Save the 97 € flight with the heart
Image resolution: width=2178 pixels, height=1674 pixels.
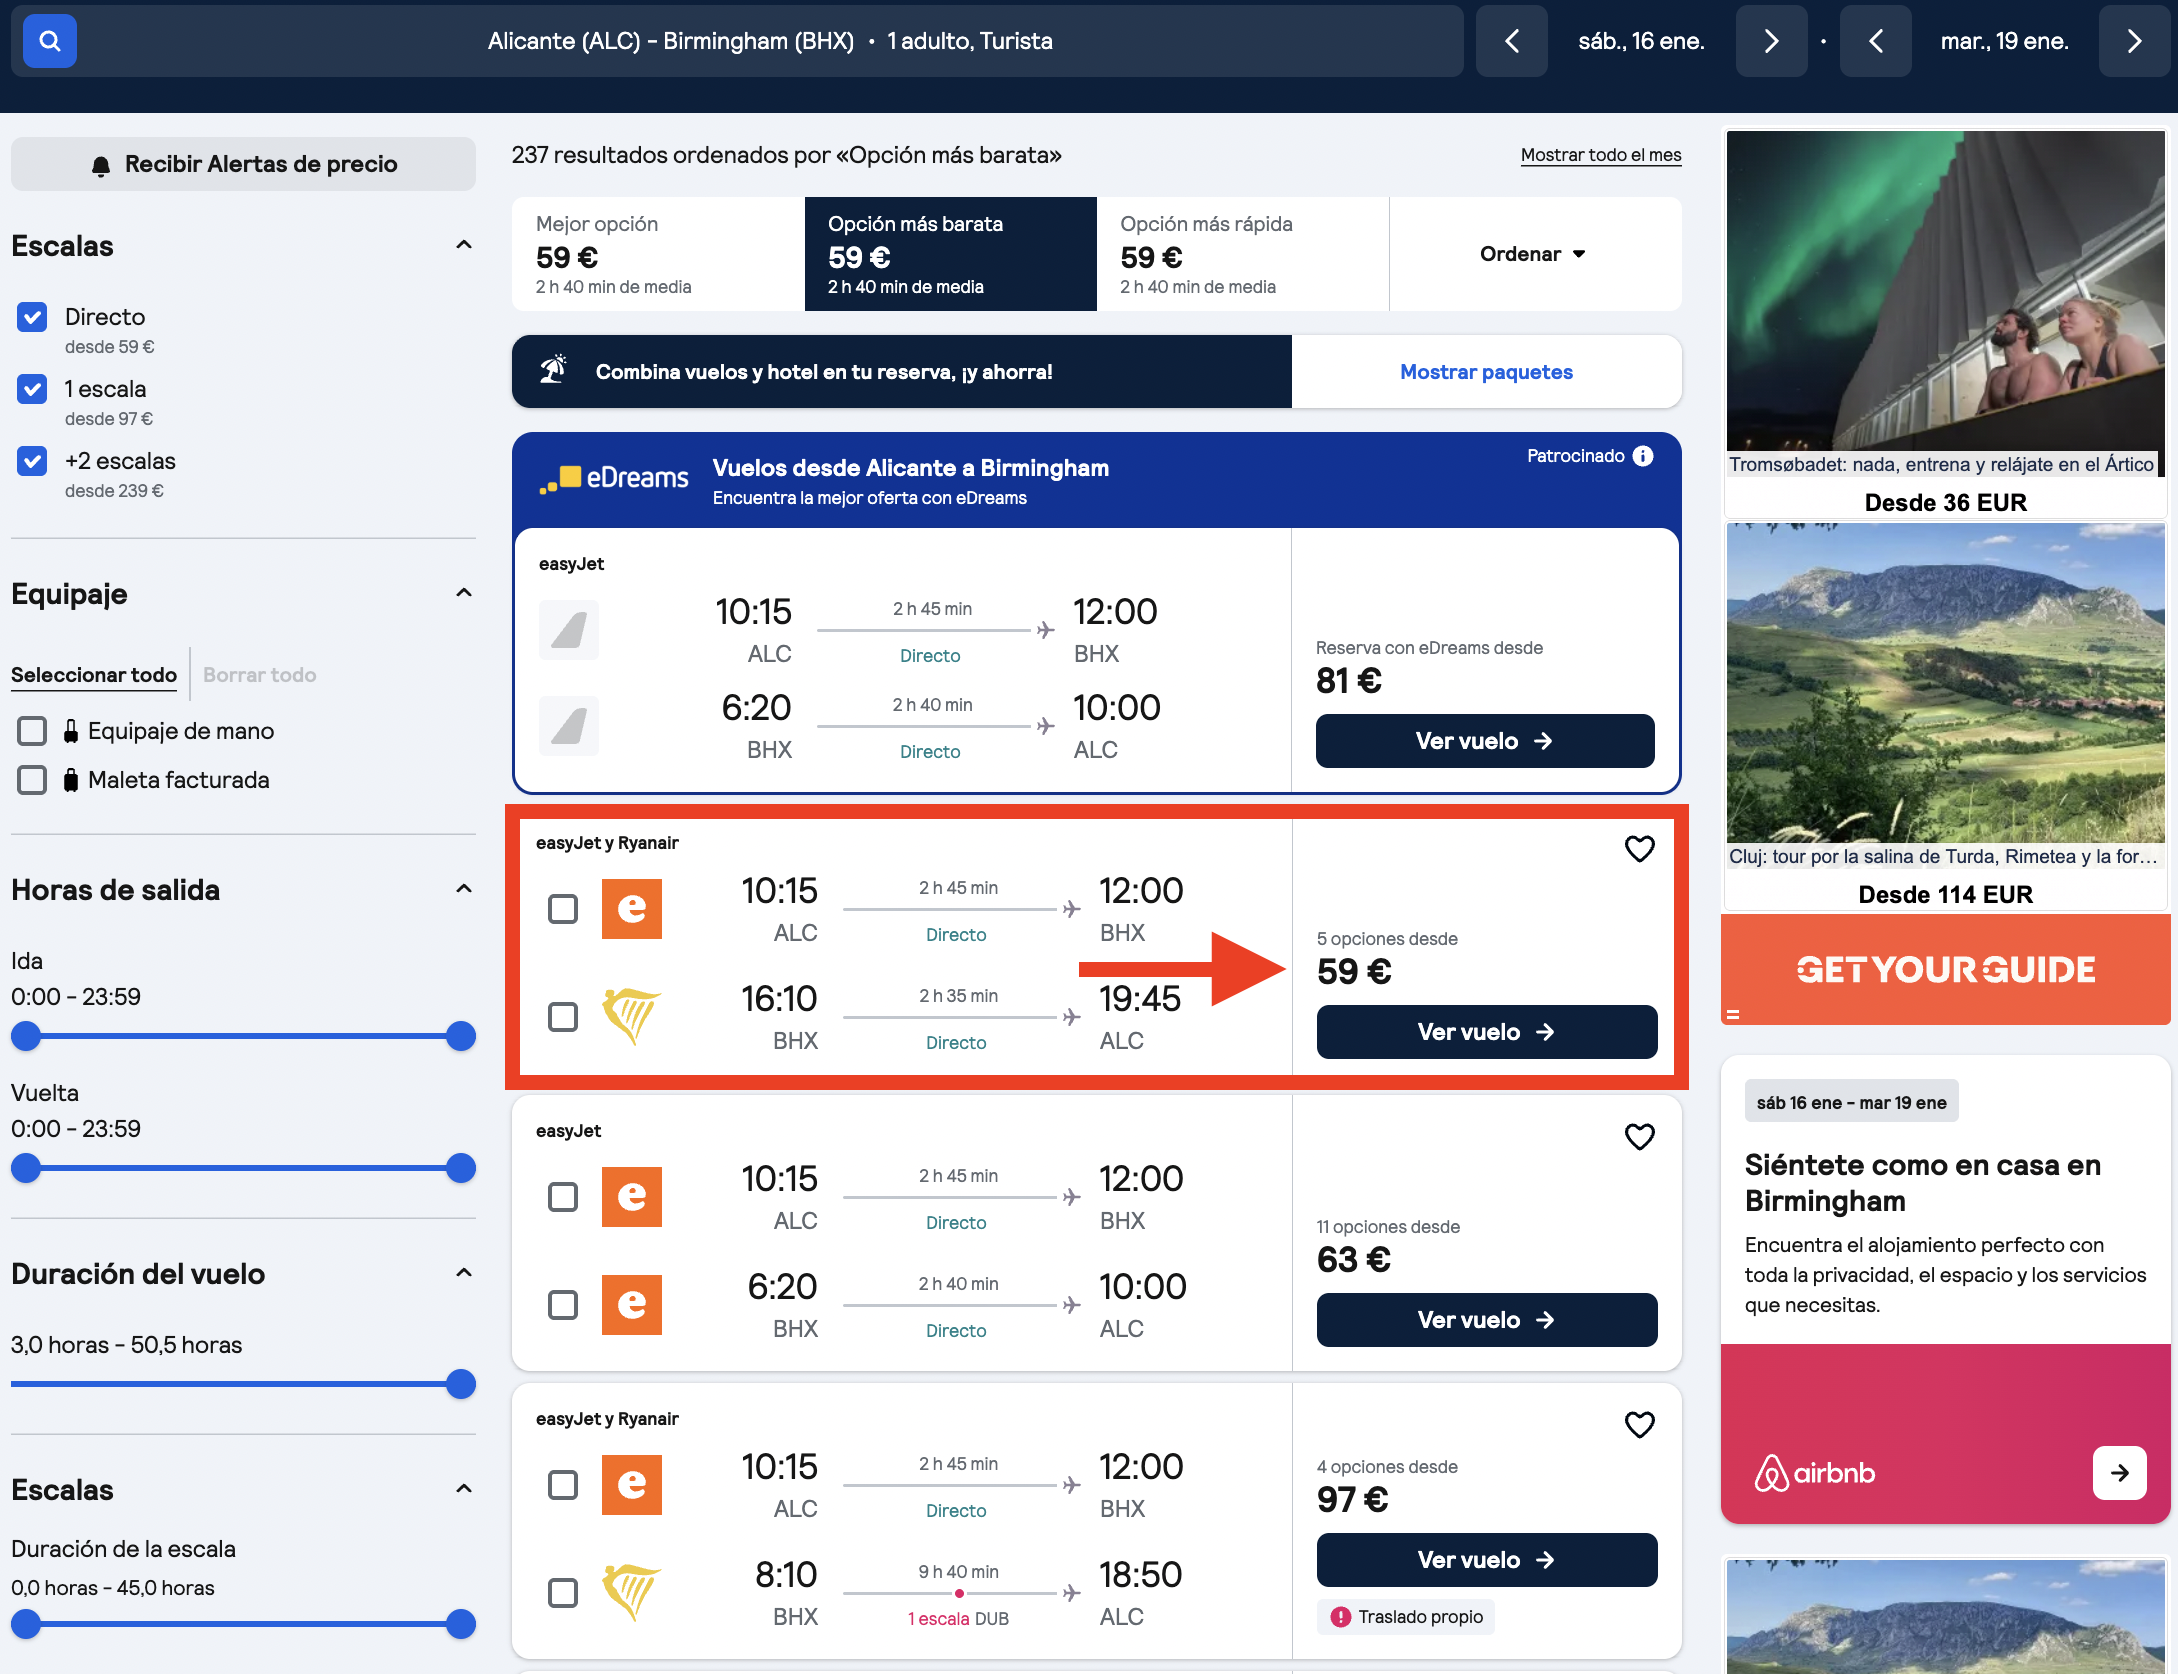pyautogui.click(x=1640, y=1425)
